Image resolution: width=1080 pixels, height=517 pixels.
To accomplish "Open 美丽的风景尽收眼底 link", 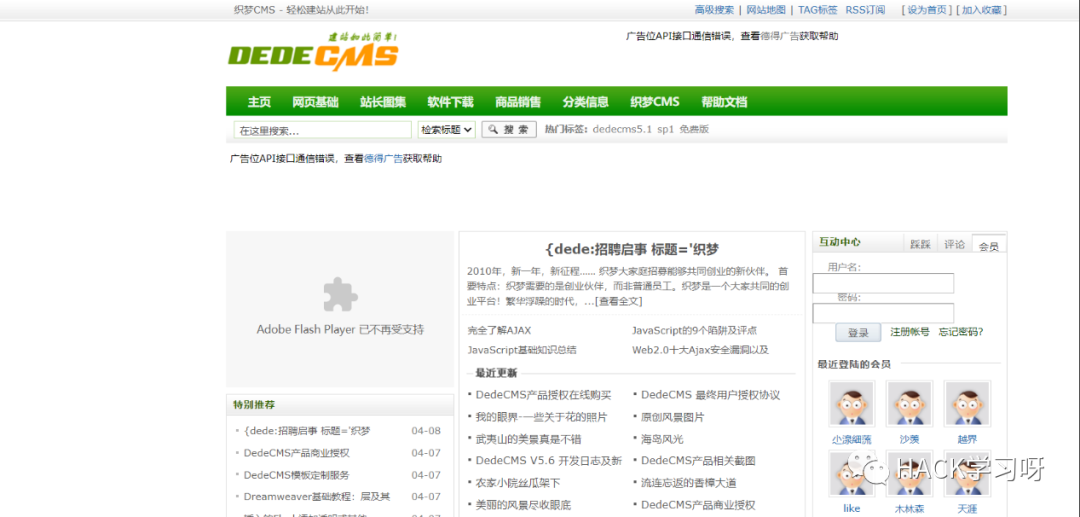I will click(523, 505).
